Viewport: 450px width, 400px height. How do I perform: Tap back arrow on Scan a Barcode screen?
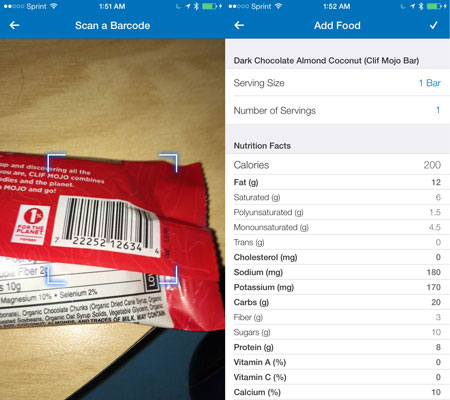click(x=14, y=25)
